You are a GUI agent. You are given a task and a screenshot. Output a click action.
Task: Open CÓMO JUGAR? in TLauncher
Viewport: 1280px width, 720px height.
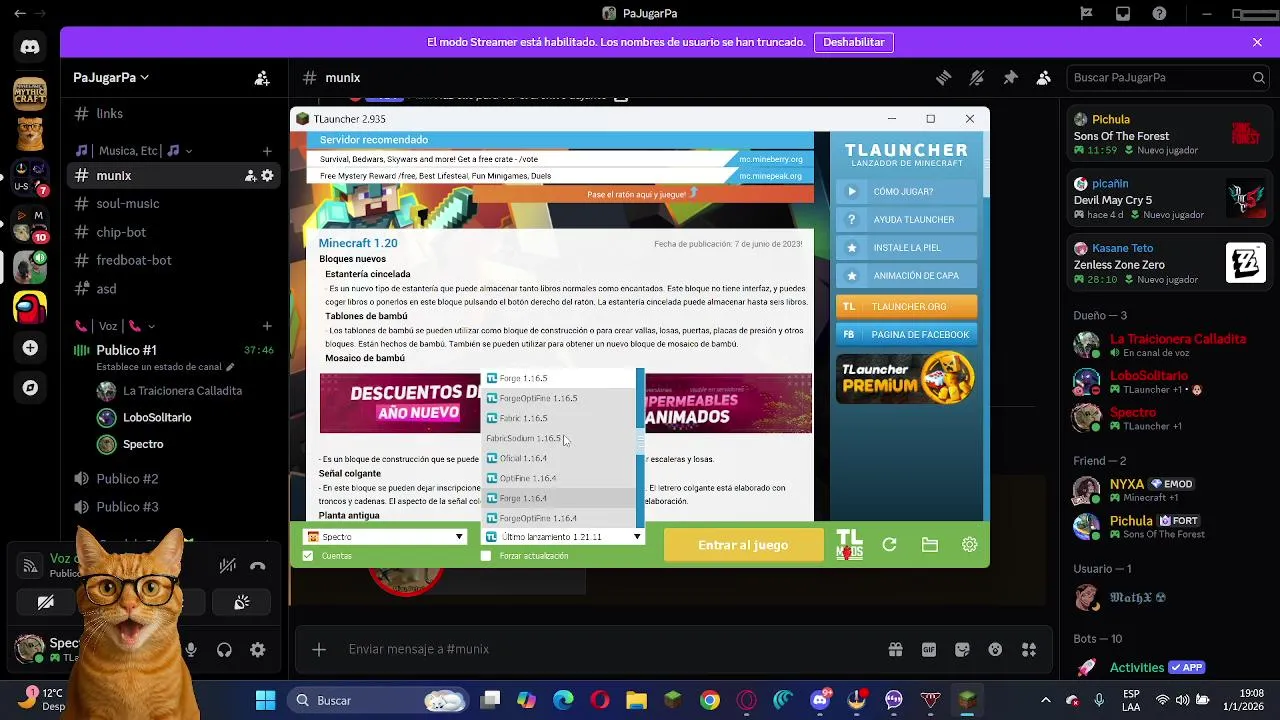906,192
